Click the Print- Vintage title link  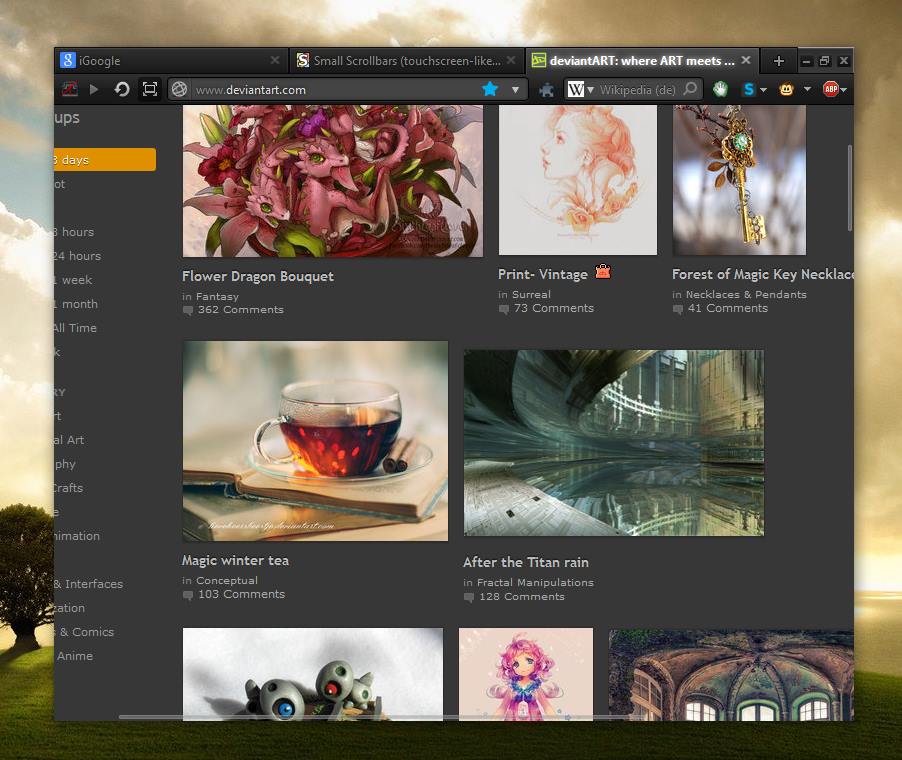pos(542,274)
